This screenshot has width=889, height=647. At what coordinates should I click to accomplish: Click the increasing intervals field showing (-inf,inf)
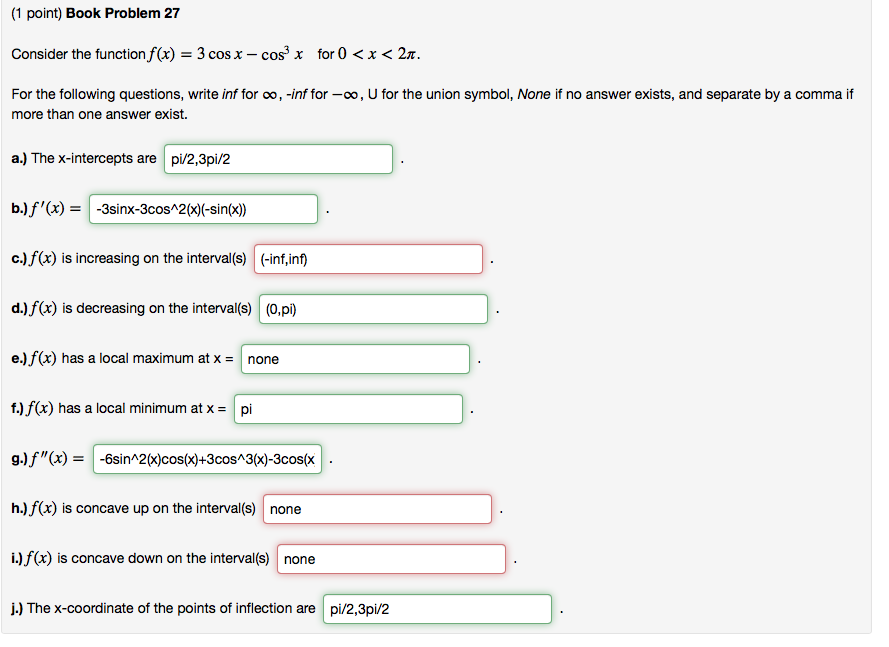coord(367,258)
